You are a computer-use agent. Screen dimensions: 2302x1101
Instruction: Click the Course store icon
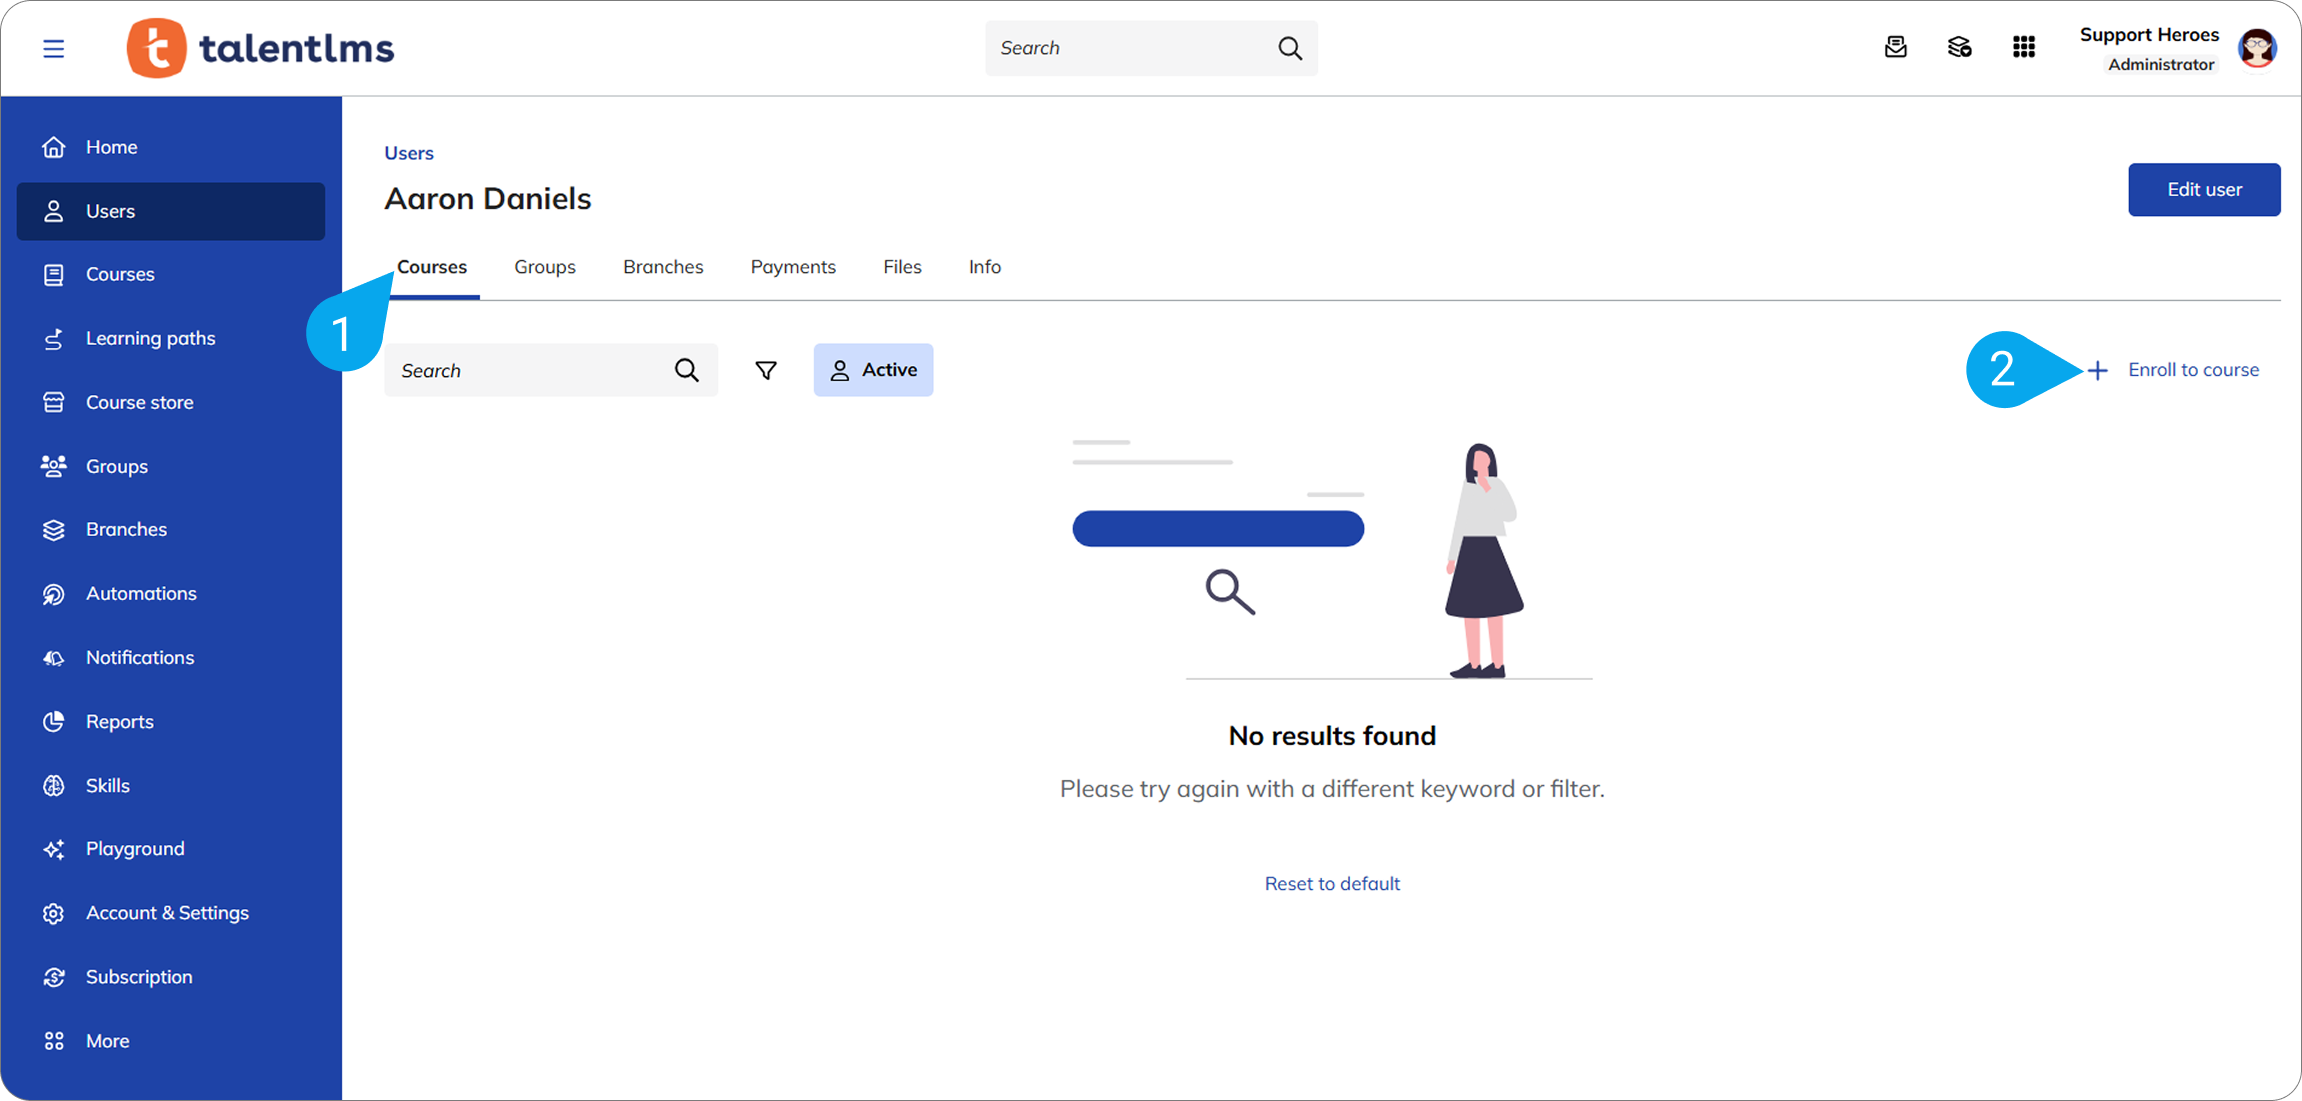click(54, 402)
